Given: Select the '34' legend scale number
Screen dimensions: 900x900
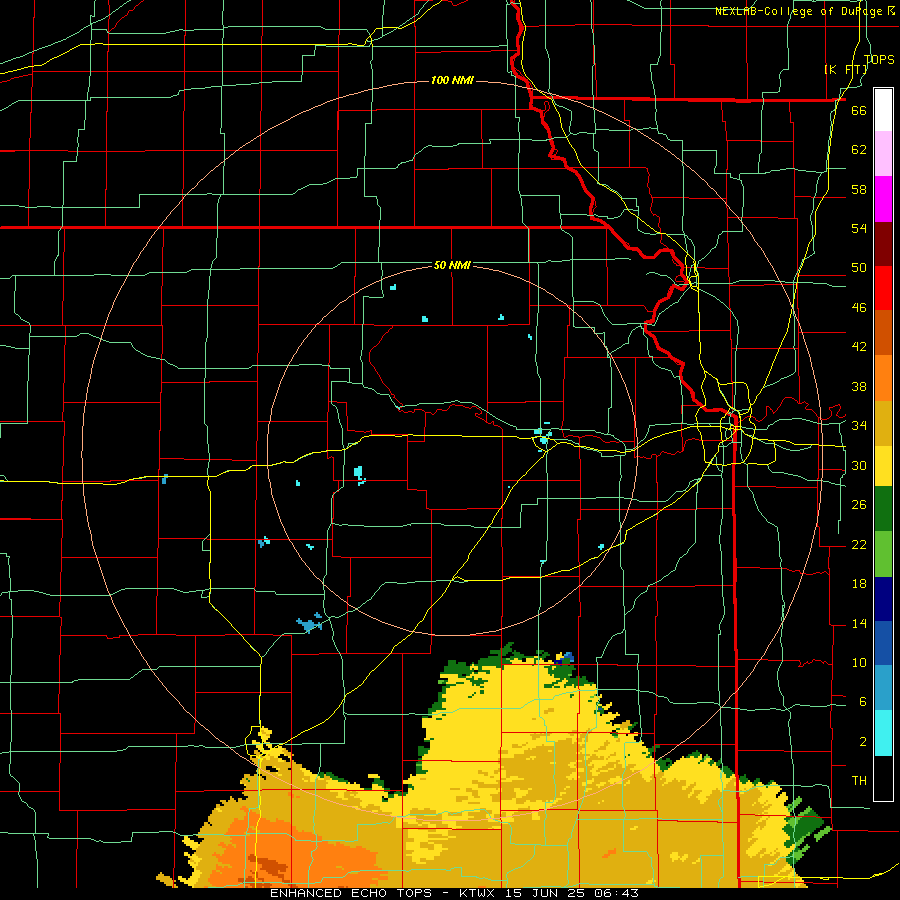Looking at the screenshot, I should click(859, 425).
